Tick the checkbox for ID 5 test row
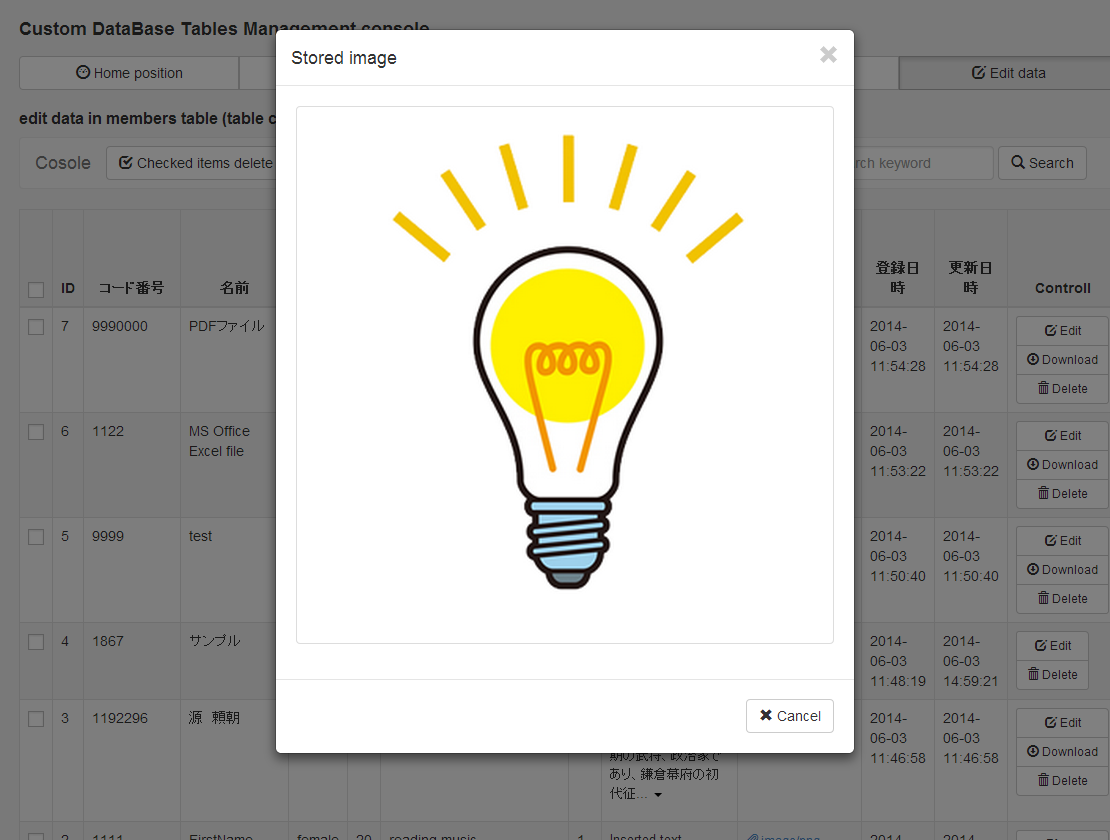1110x840 pixels. point(36,537)
